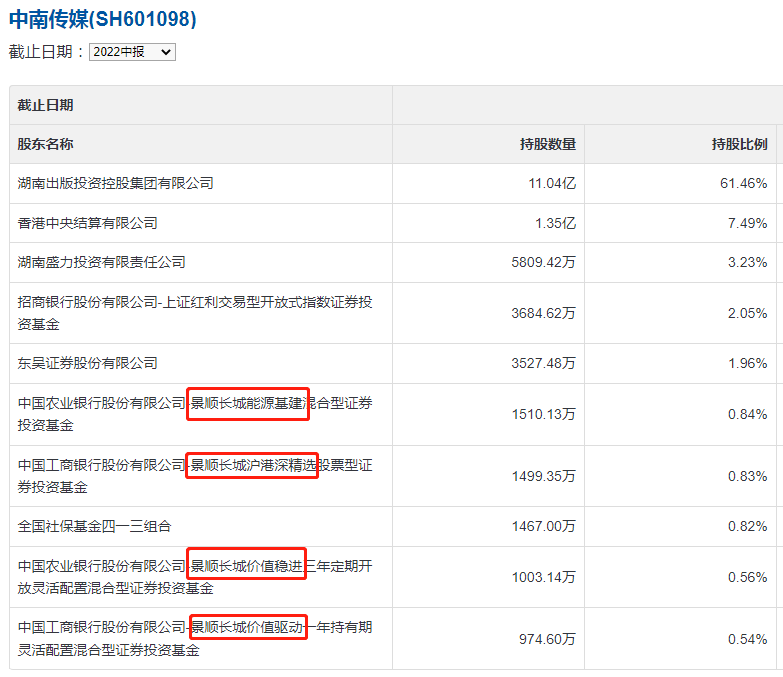The image size is (783, 677).
Task: Click the 3527.48万 holding amount
Action: [x=543, y=363]
